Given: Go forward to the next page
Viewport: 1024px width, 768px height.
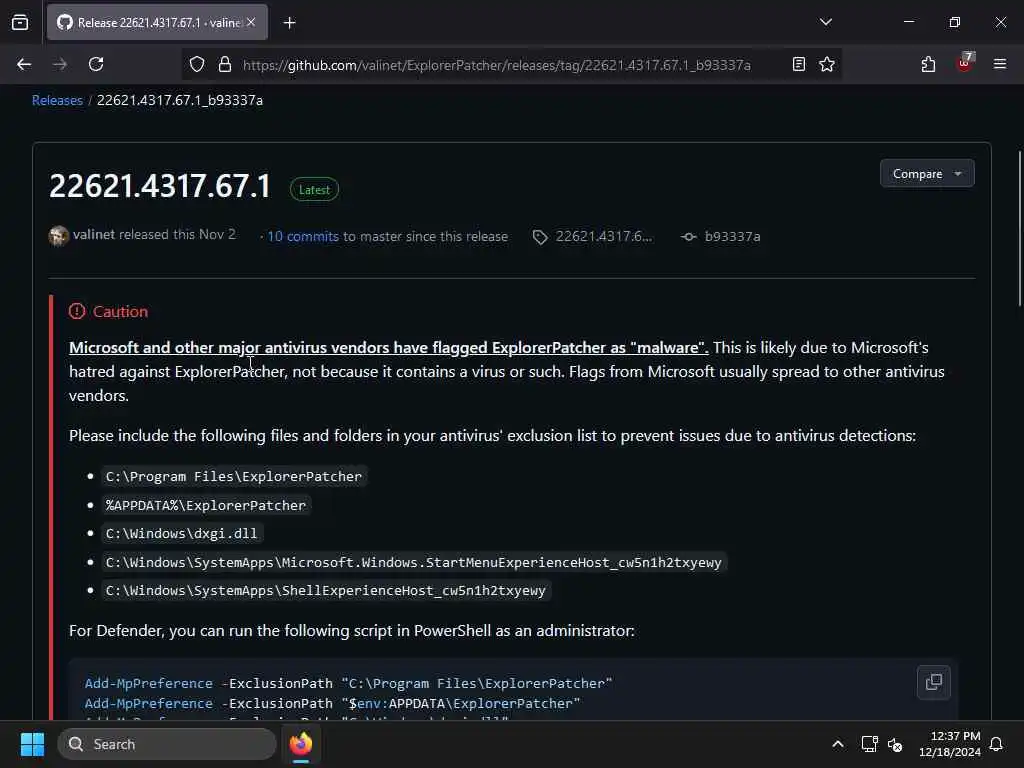Looking at the screenshot, I should [59, 64].
